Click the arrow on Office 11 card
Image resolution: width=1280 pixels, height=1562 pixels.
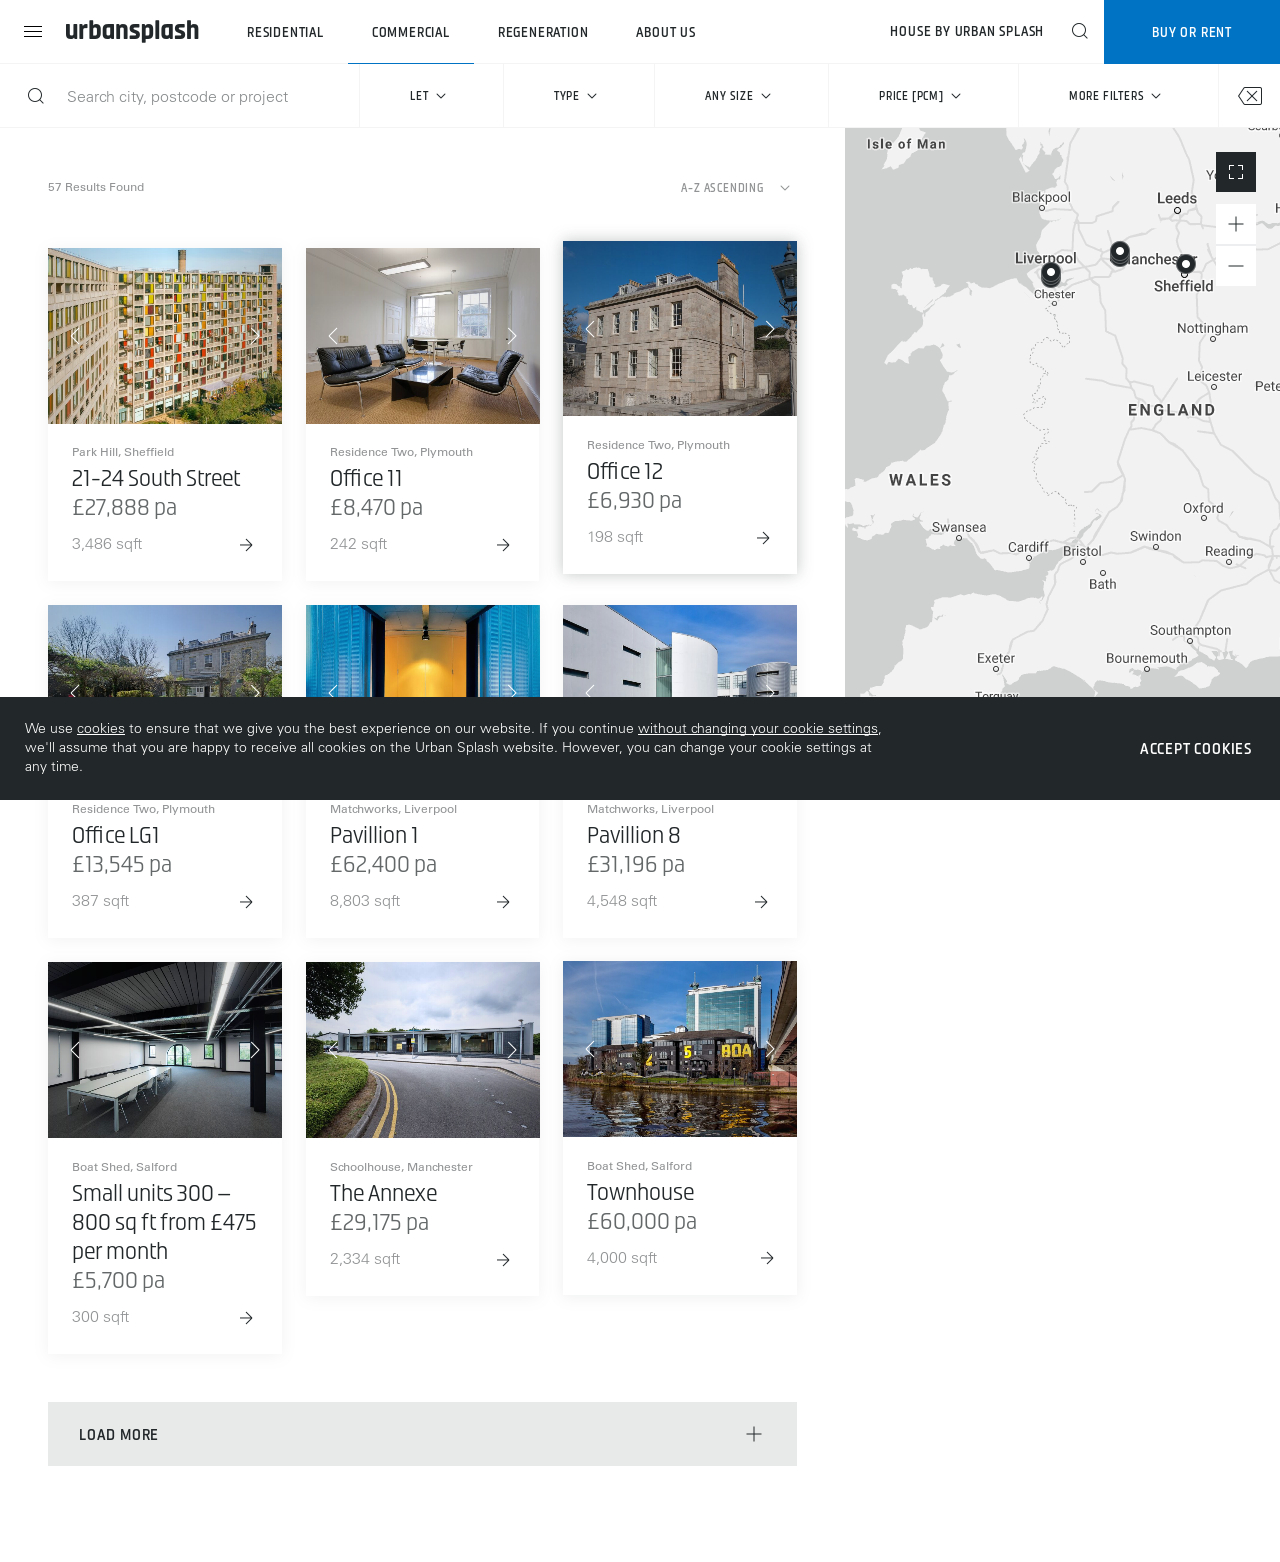point(503,545)
